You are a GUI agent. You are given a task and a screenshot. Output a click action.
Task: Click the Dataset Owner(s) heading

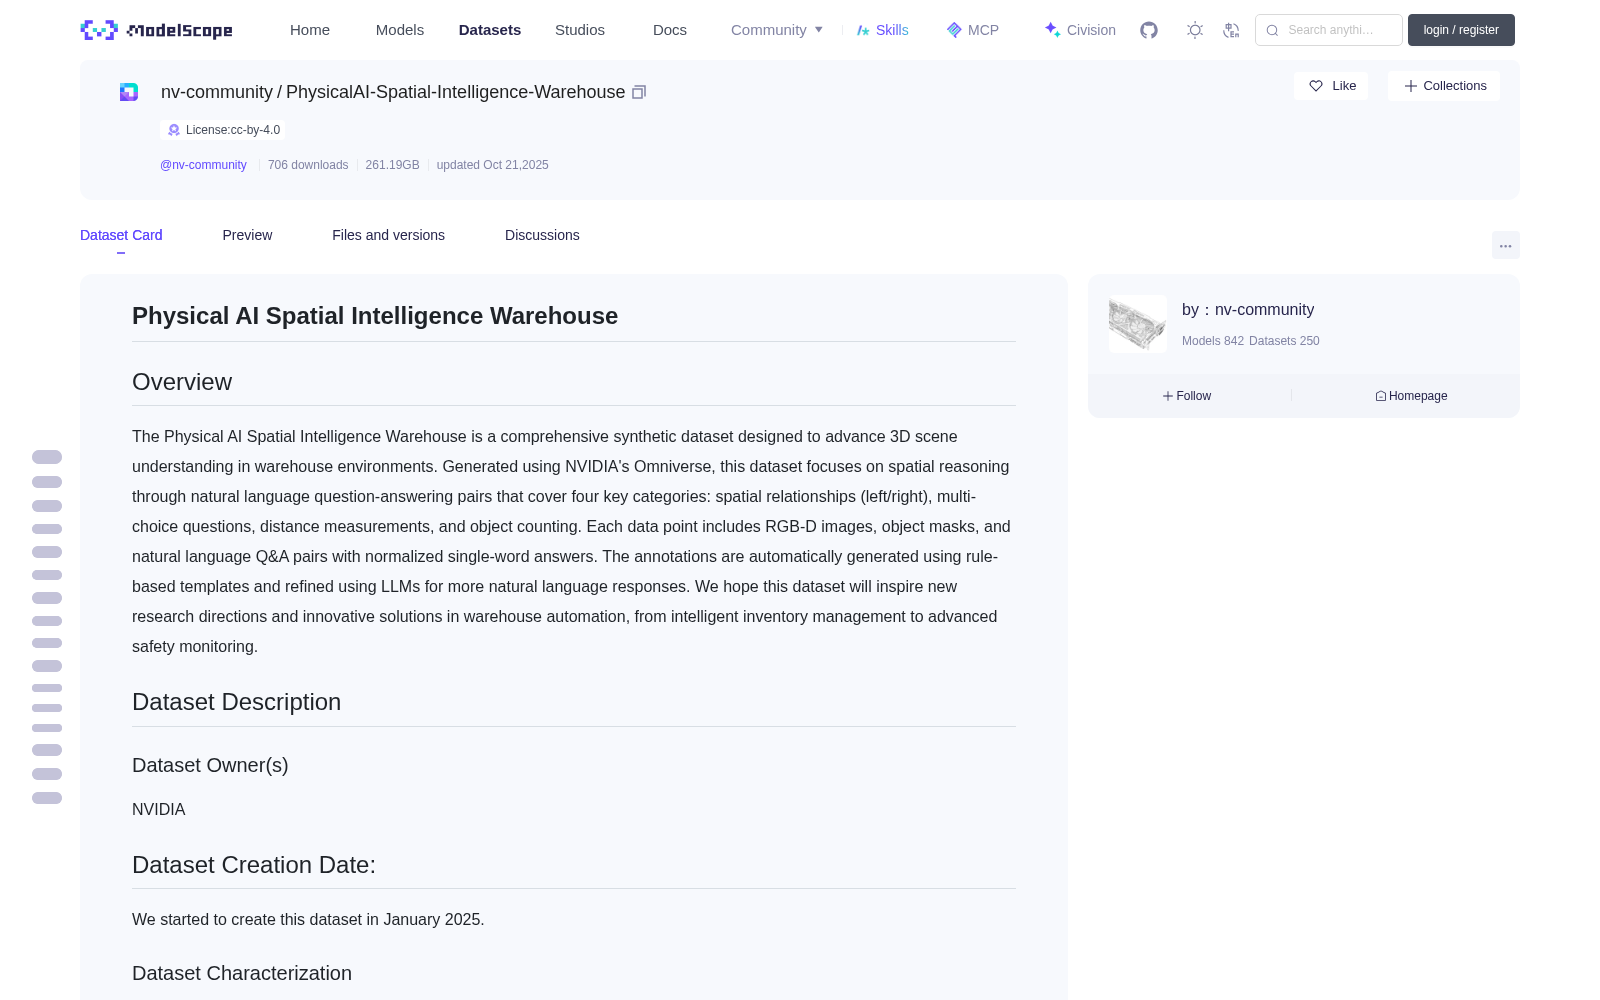click(210, 765)
